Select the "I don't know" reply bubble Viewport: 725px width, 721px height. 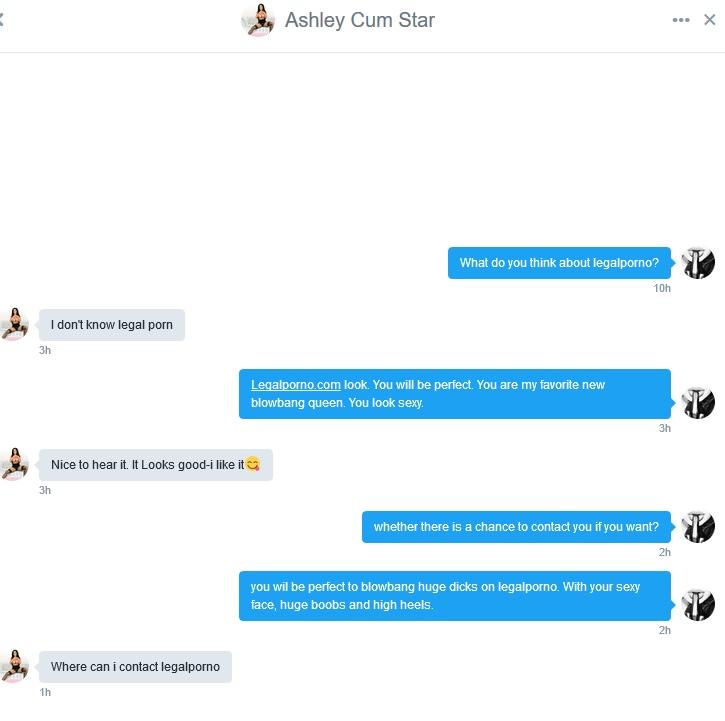click(x=112, y=325)
